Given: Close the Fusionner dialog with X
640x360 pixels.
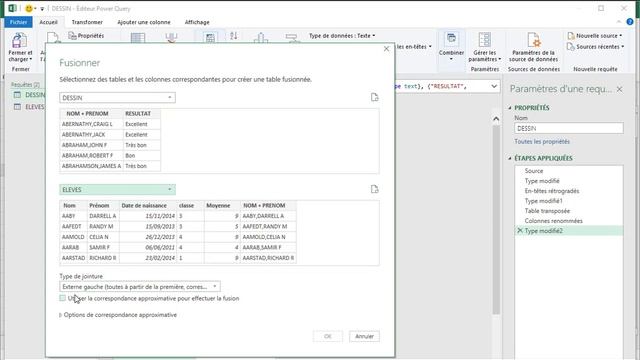Looking at the screenshot, I should 387,49.
